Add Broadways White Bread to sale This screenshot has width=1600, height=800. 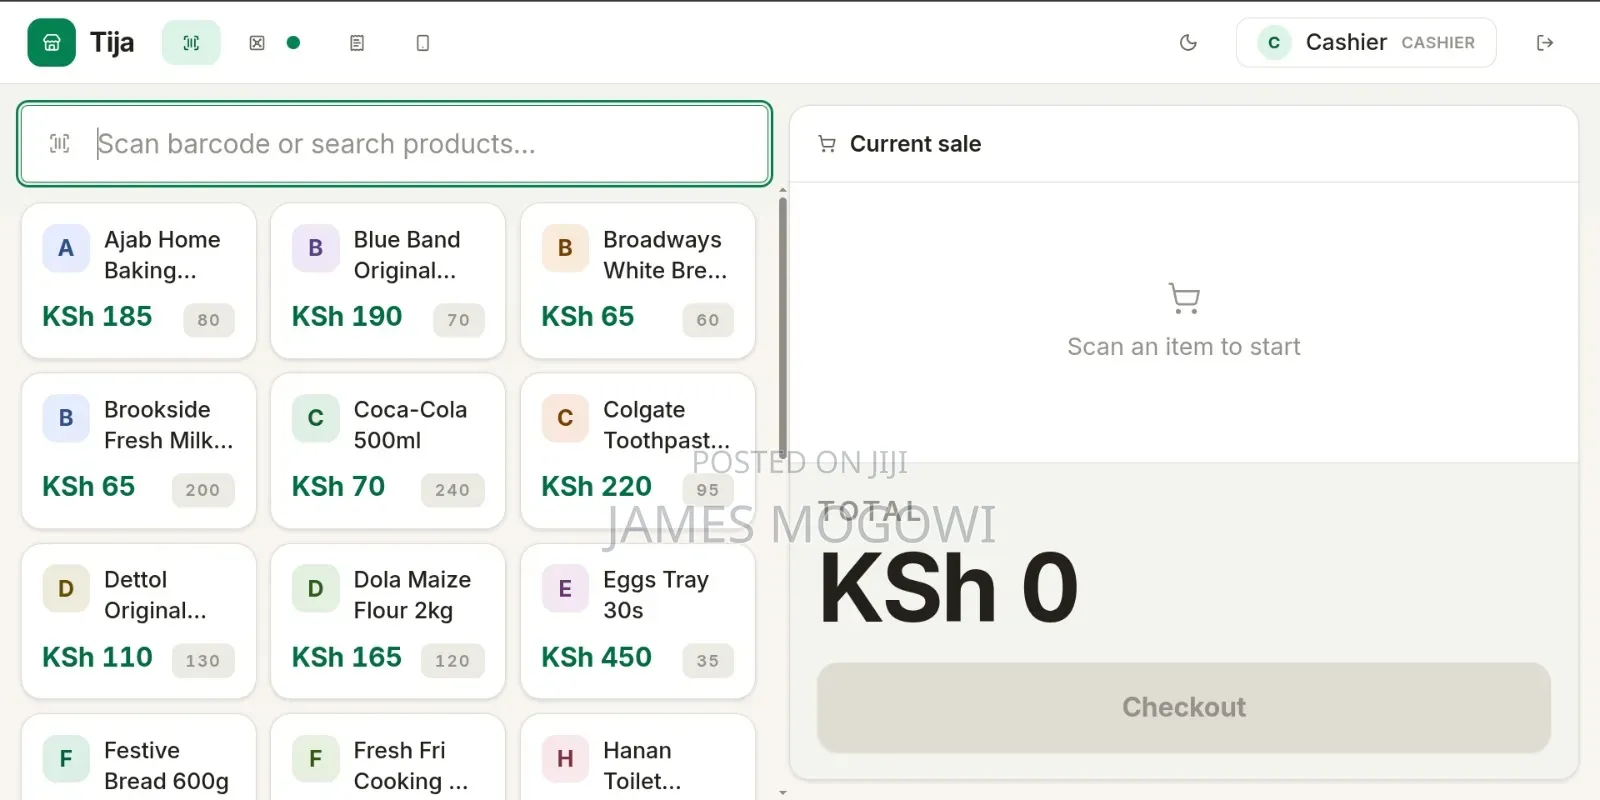point(638,281)
